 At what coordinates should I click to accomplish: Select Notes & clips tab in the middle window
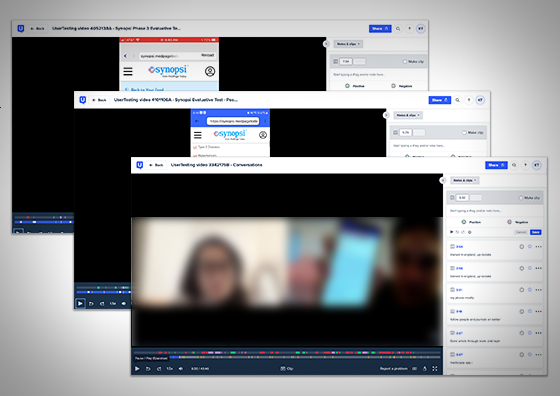click(408, 115)
